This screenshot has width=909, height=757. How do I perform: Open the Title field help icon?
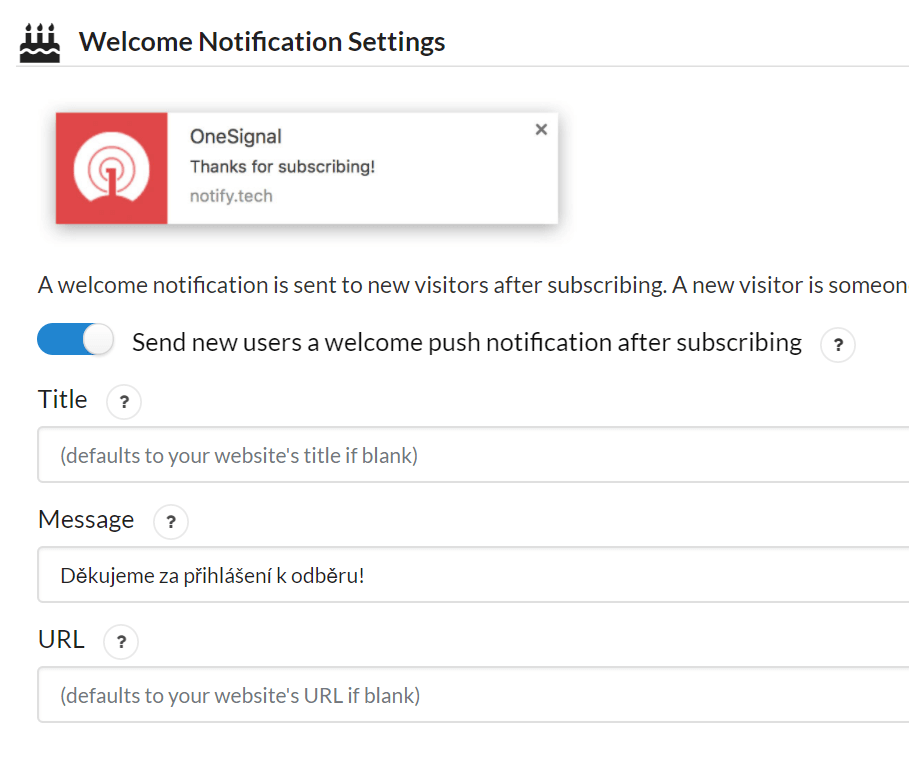[124, 402]
